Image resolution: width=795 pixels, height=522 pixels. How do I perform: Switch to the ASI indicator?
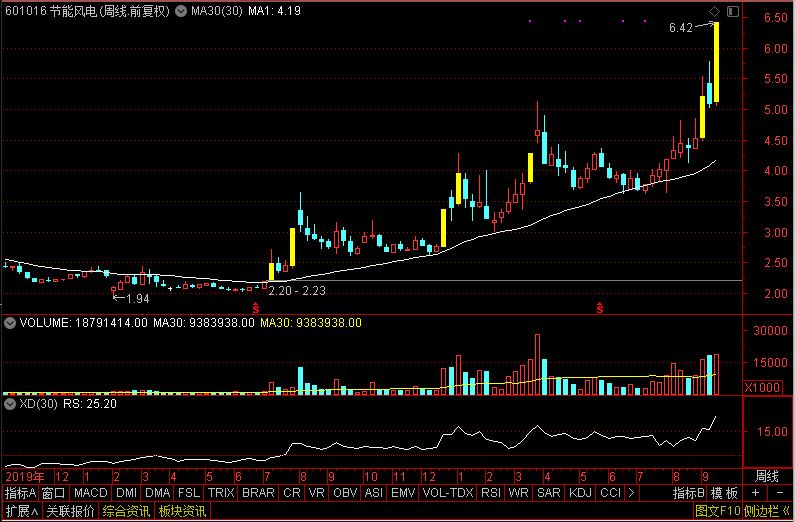pos(374,493)
